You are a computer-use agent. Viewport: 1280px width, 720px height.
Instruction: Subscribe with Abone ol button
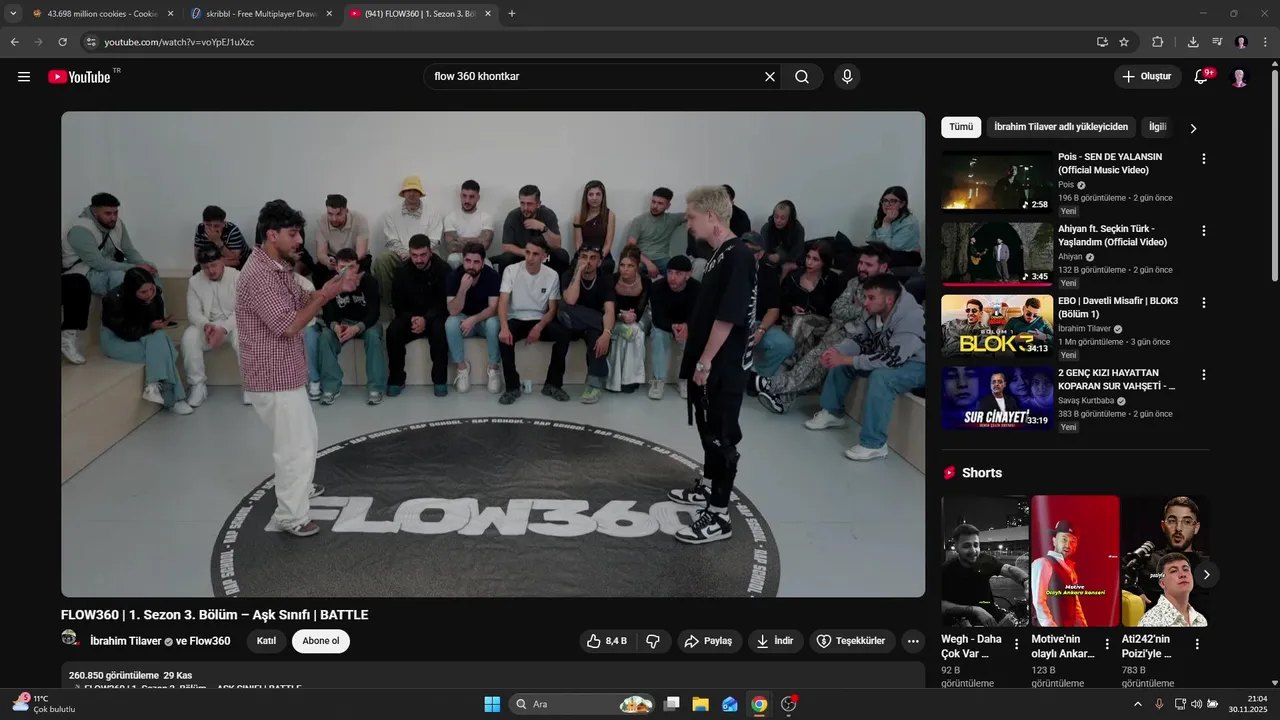tap(321, 641)
